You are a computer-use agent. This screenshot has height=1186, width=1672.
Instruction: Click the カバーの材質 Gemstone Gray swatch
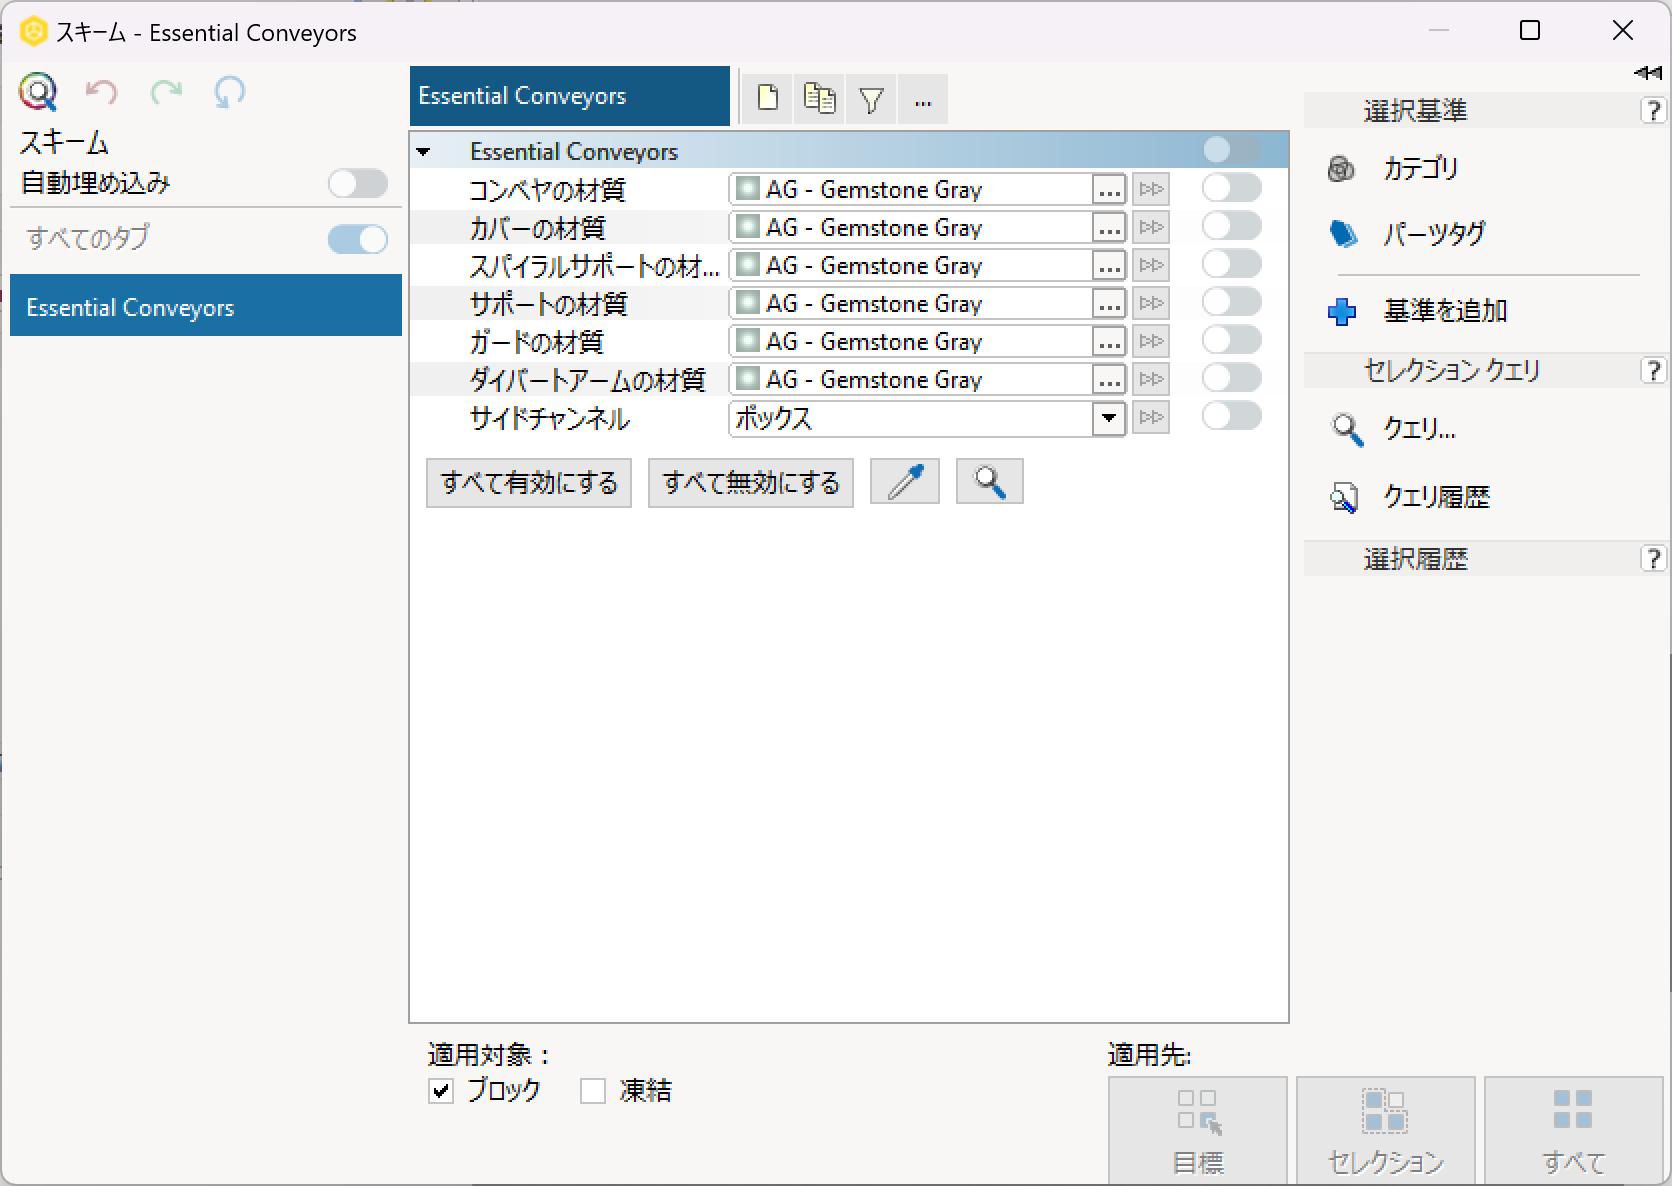pos(746,227)
